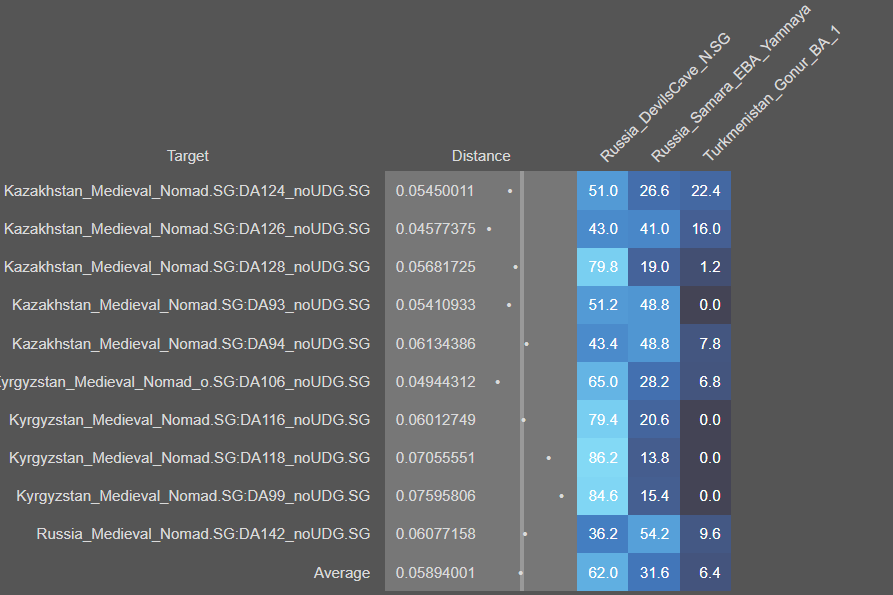This screenshot has height=595, width=893.
Task: Click the Turkmenistan_Gonur_BA_1 column label
Action: (771, 95)
